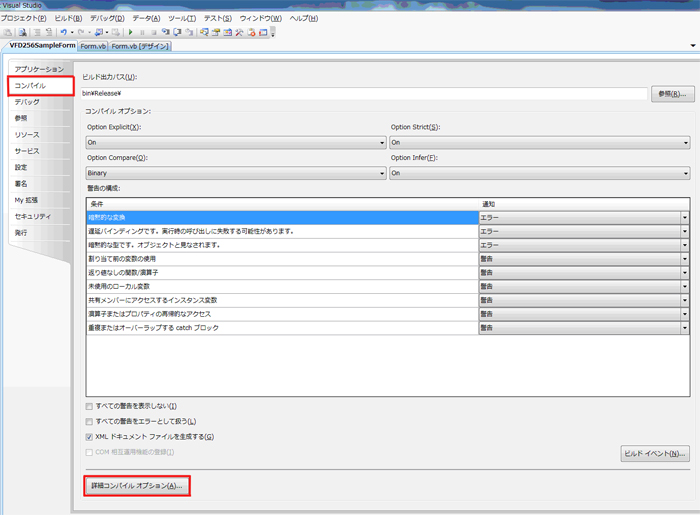Viewport: 700px width, 515px height.
Task: Click the Undo toolbar icon
Action: 64,32
